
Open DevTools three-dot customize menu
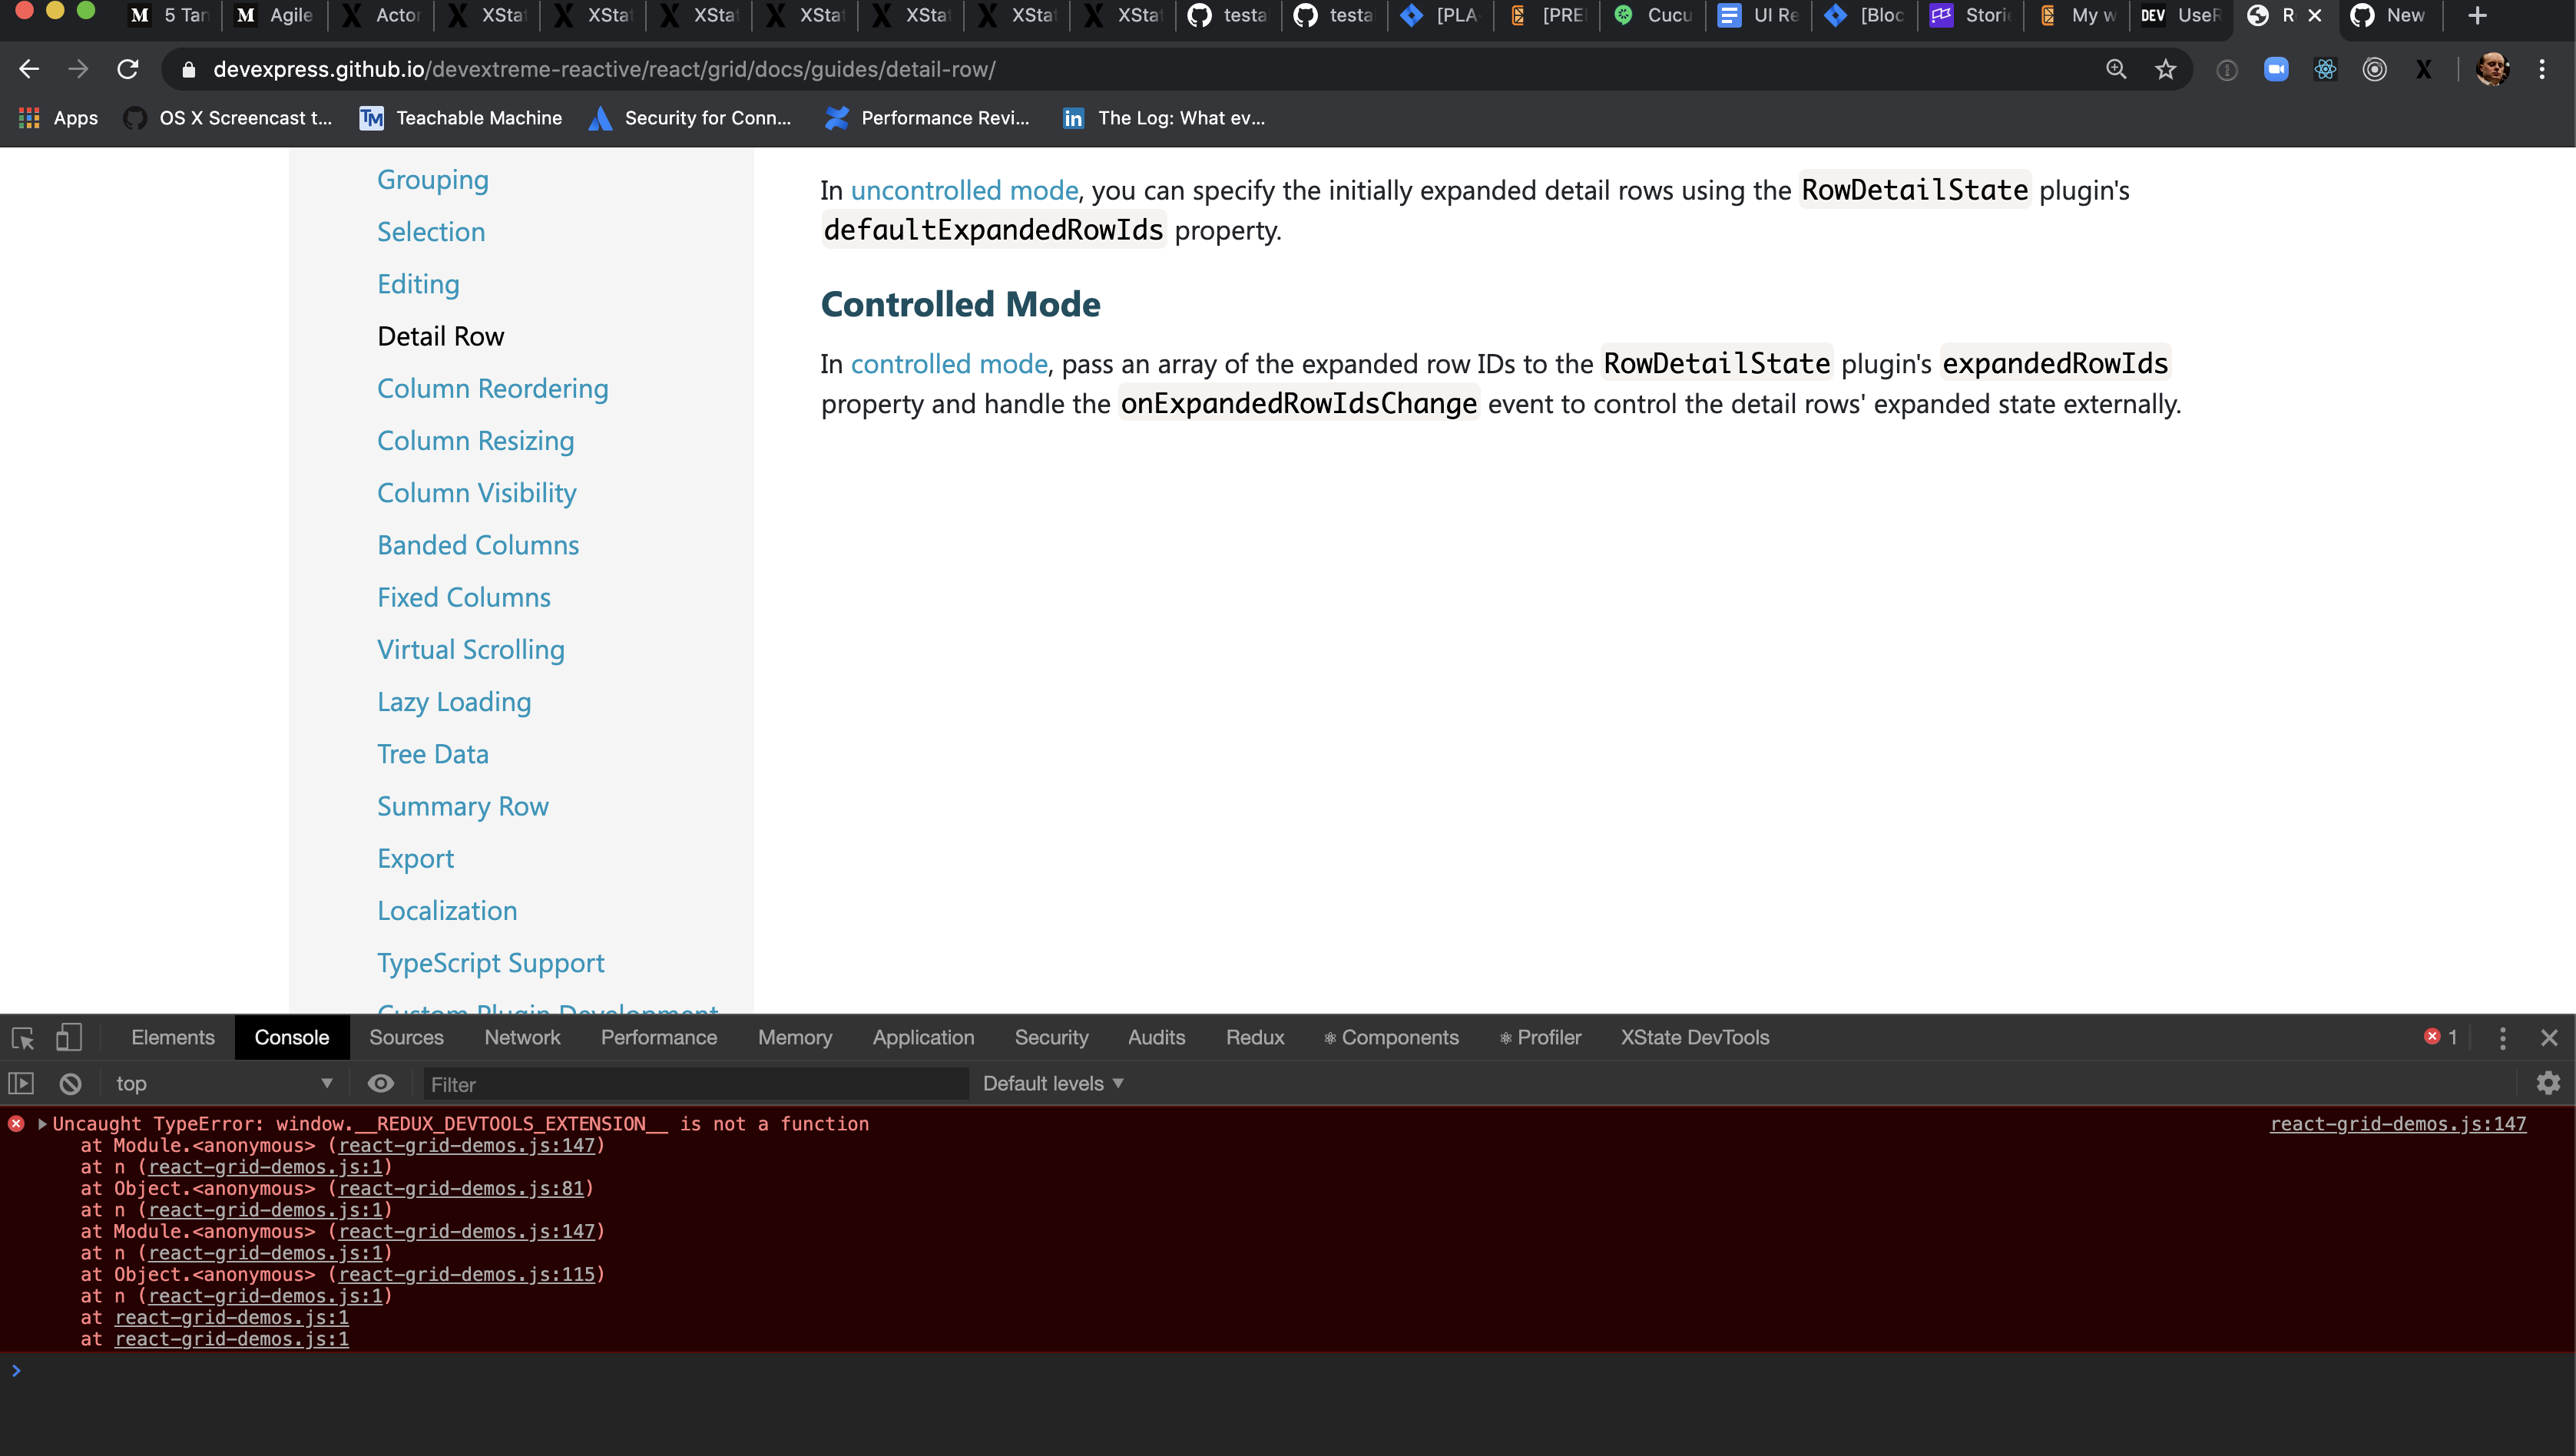pyautogui.click(x=2502, y=1038)
